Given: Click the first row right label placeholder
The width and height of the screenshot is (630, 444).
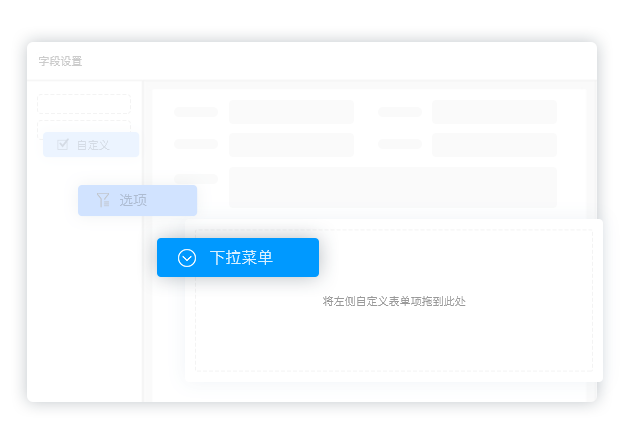Looking at the screenshot, I should pyautogui.click(x=400, y=112).
